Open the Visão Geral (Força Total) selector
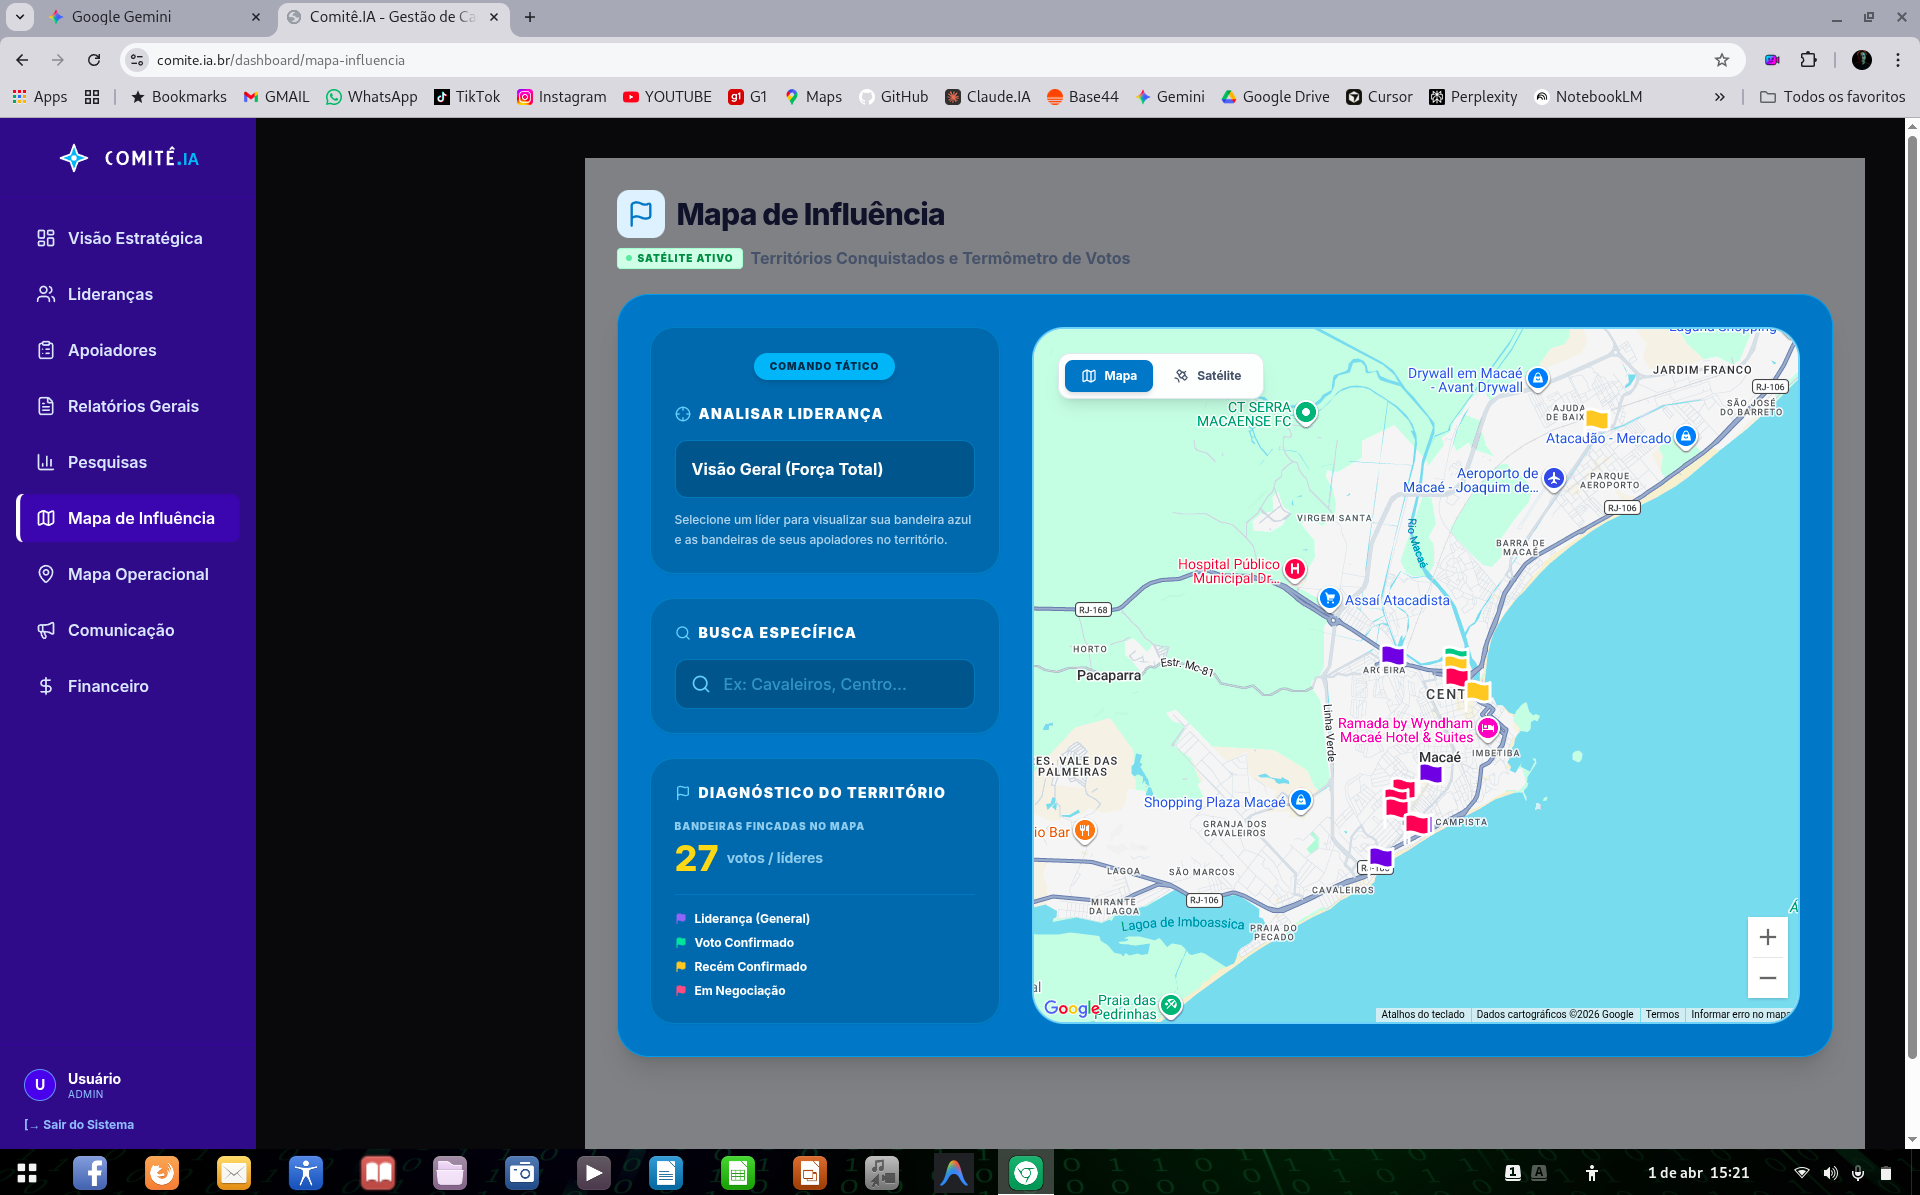Screen dimensions: 1920x1195 click(824, 468)
